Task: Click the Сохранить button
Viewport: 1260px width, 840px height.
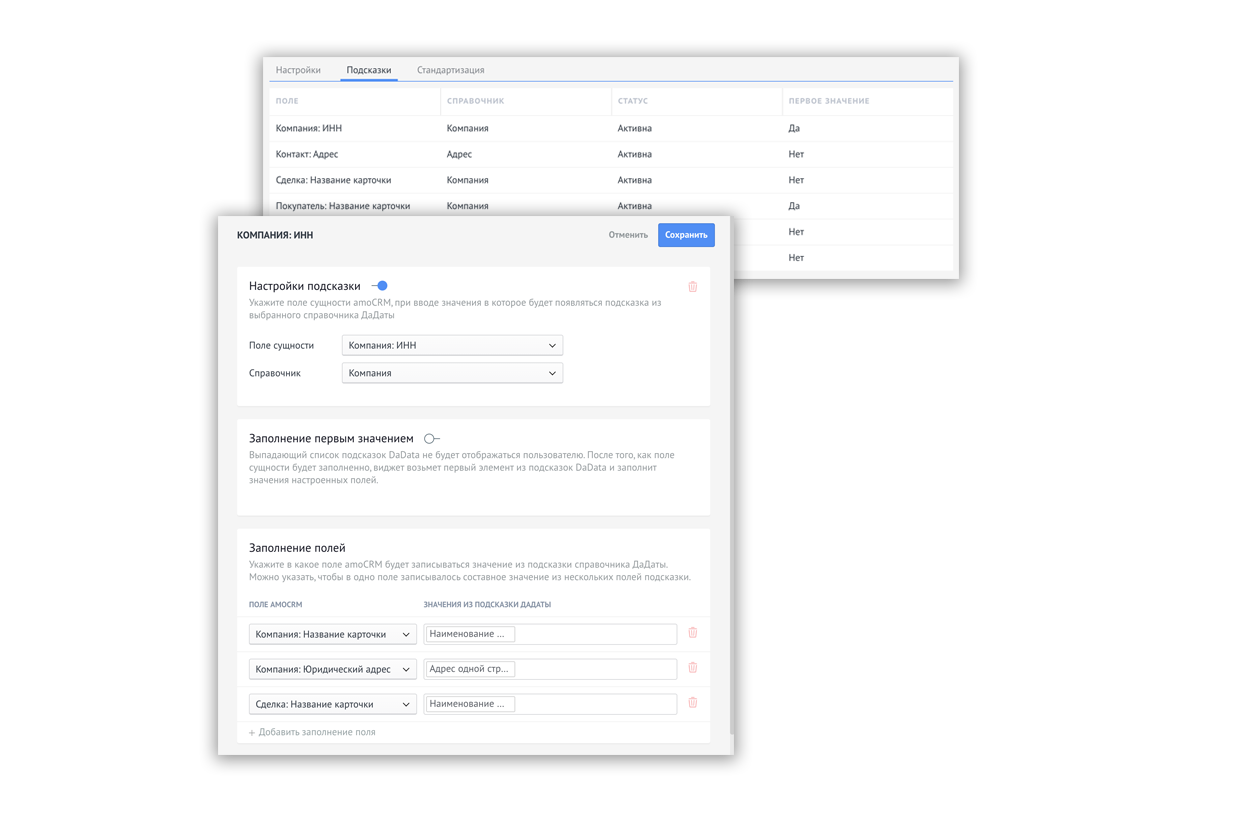Action: (686, 235)
